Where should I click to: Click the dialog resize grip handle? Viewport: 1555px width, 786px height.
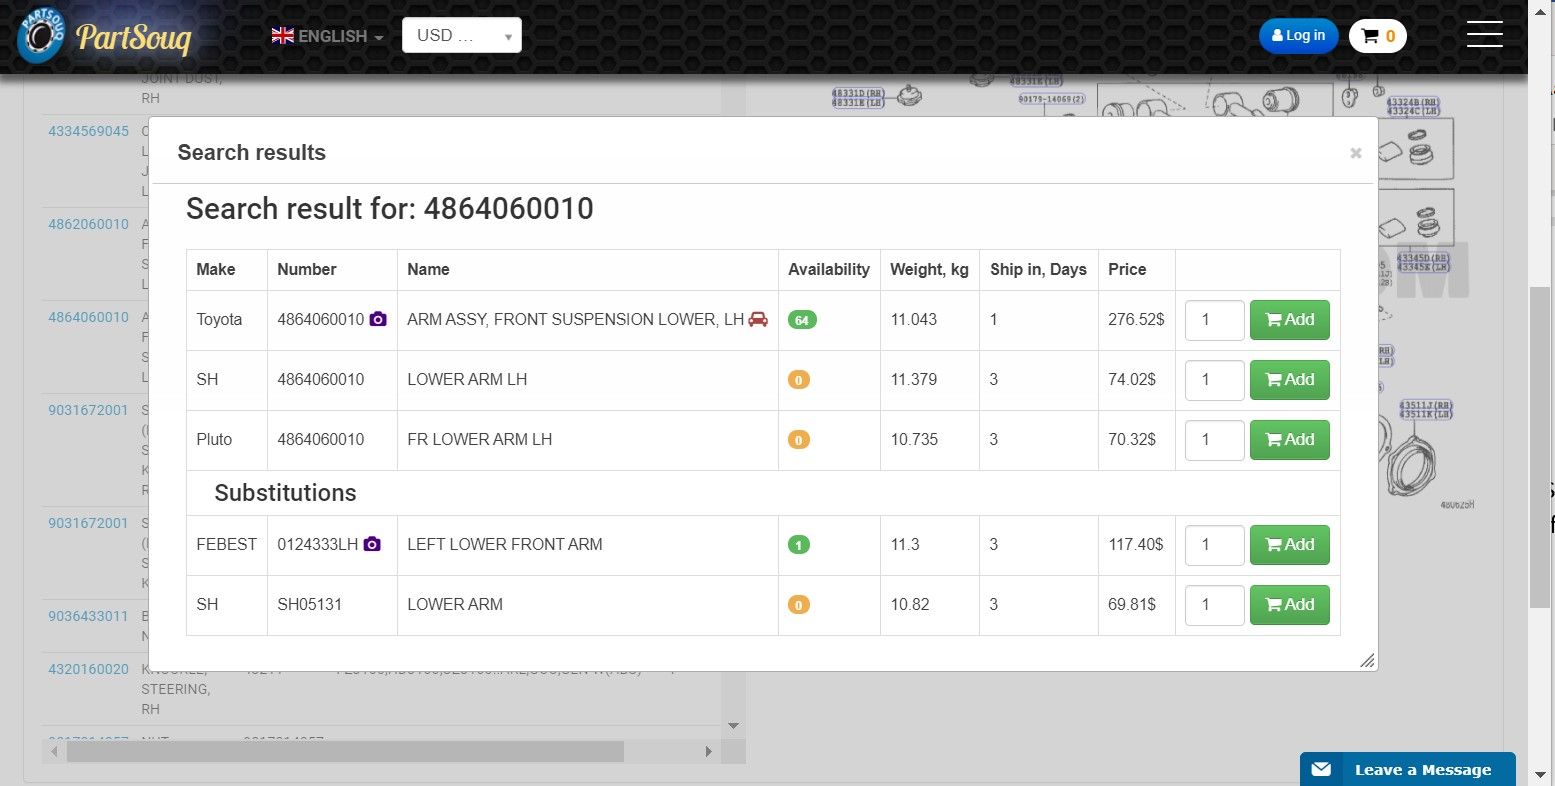pyautogui.click(x=1367, y=660)
